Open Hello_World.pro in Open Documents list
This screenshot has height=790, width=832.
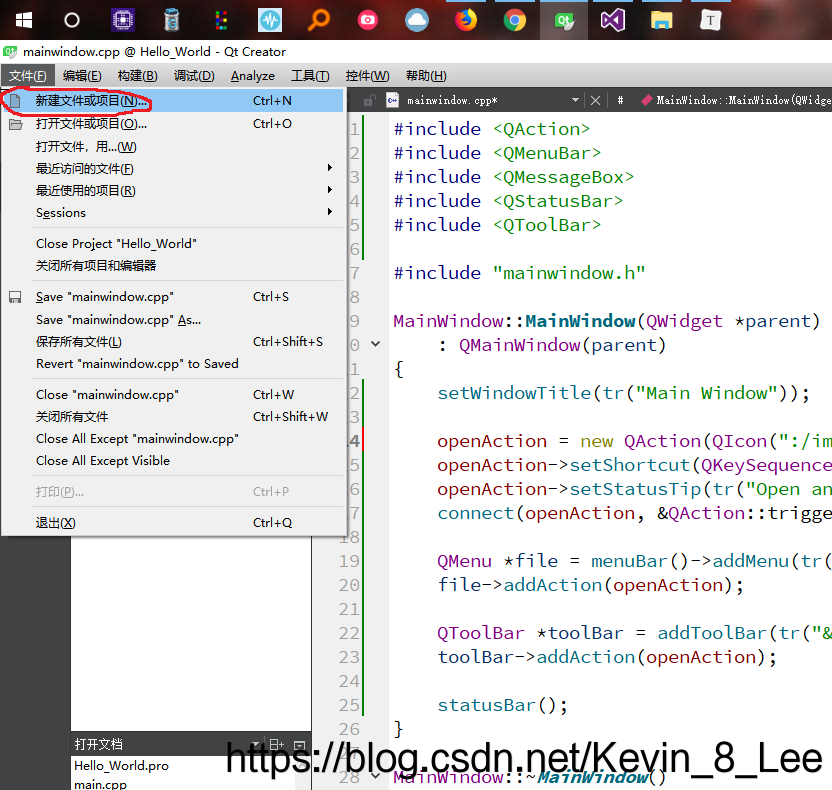(121, 766)
